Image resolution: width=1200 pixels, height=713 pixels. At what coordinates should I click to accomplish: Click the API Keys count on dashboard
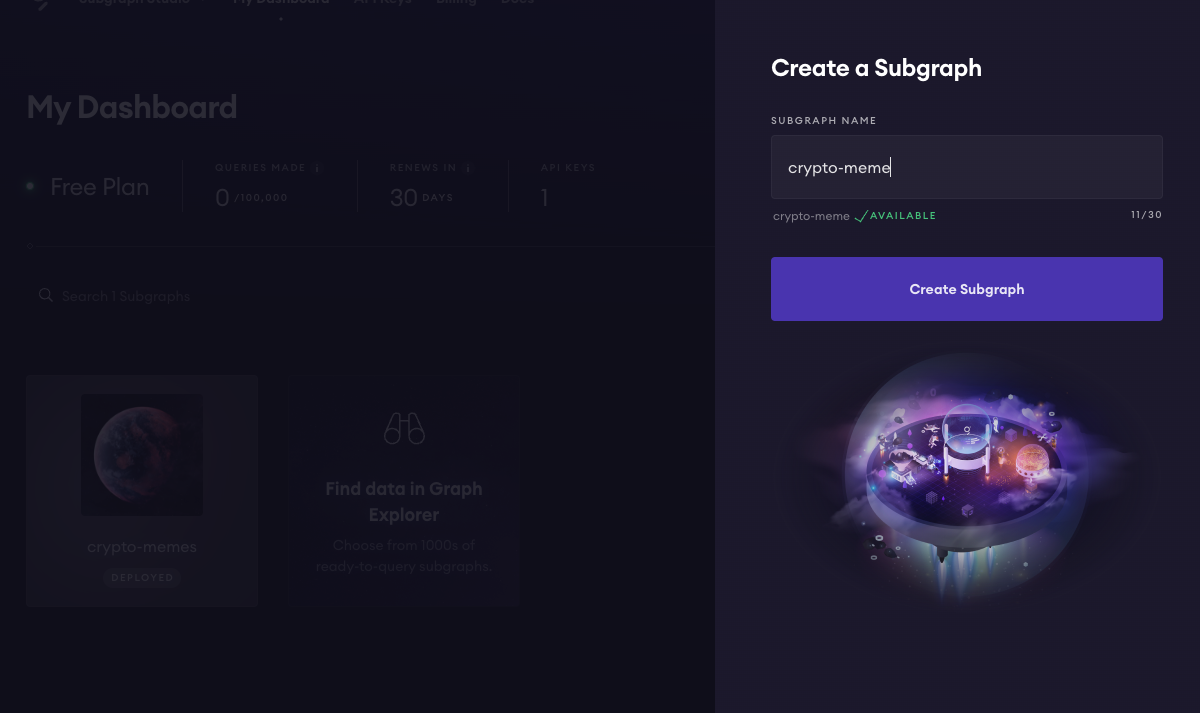545,198
